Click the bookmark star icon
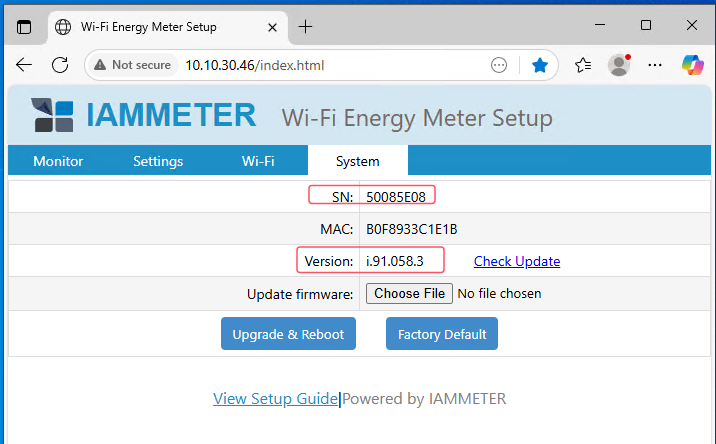 click(540, 65)
